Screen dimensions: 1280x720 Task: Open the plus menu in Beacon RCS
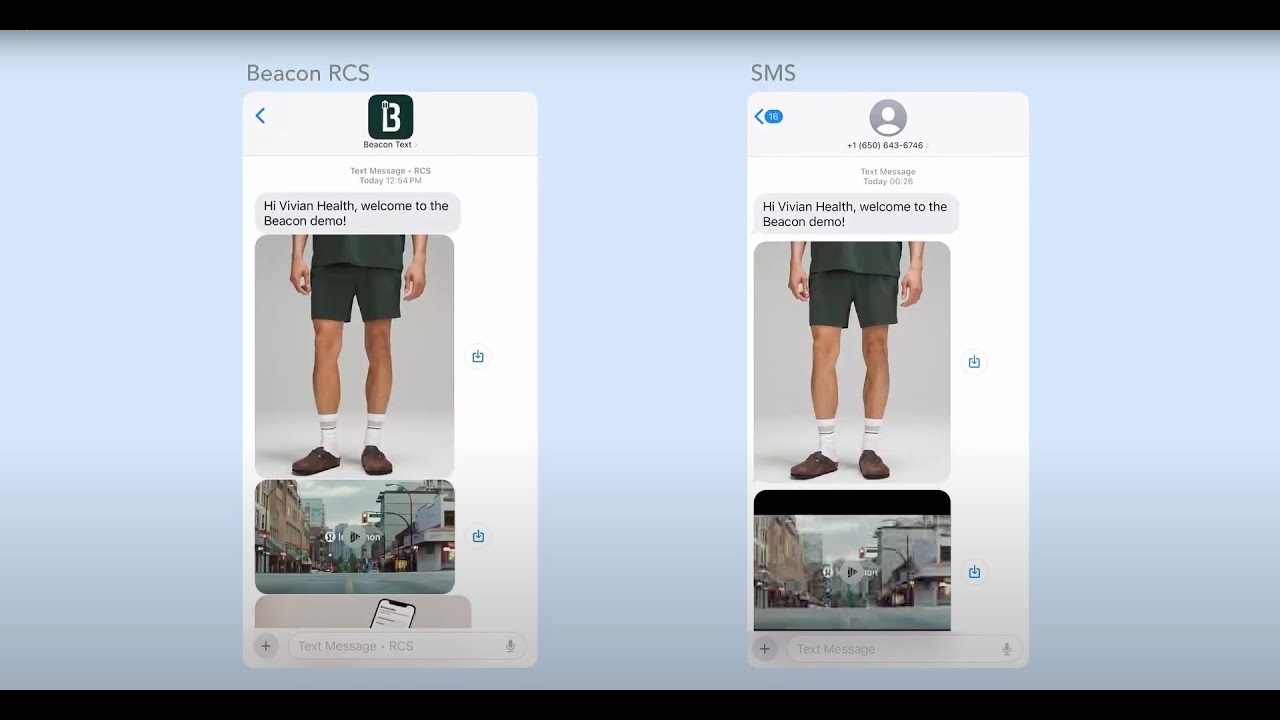click(x=266, y=646)
